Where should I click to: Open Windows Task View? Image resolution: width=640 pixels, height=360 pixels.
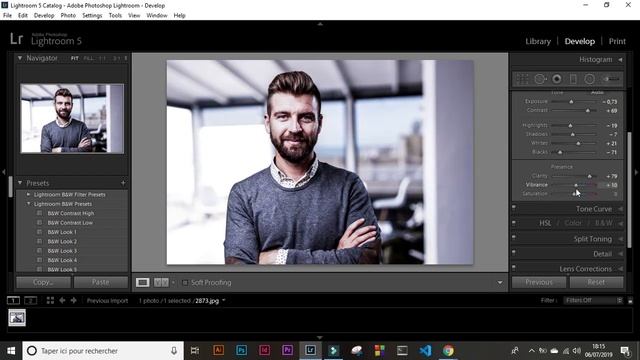[x=195, y=350]
